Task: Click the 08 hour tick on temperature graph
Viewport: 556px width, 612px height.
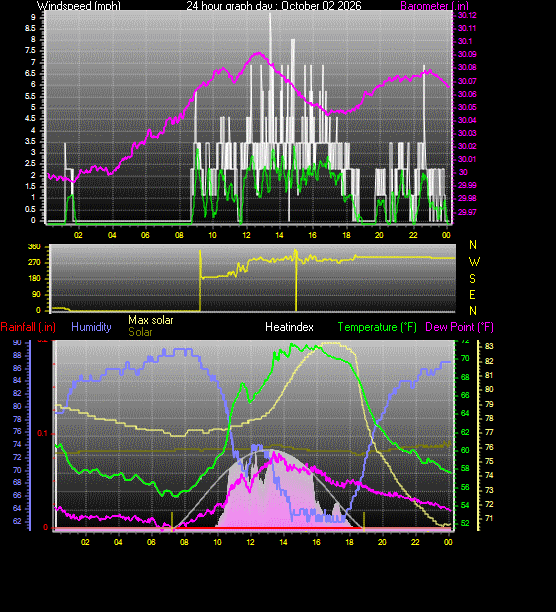Action: coord(184,542)
